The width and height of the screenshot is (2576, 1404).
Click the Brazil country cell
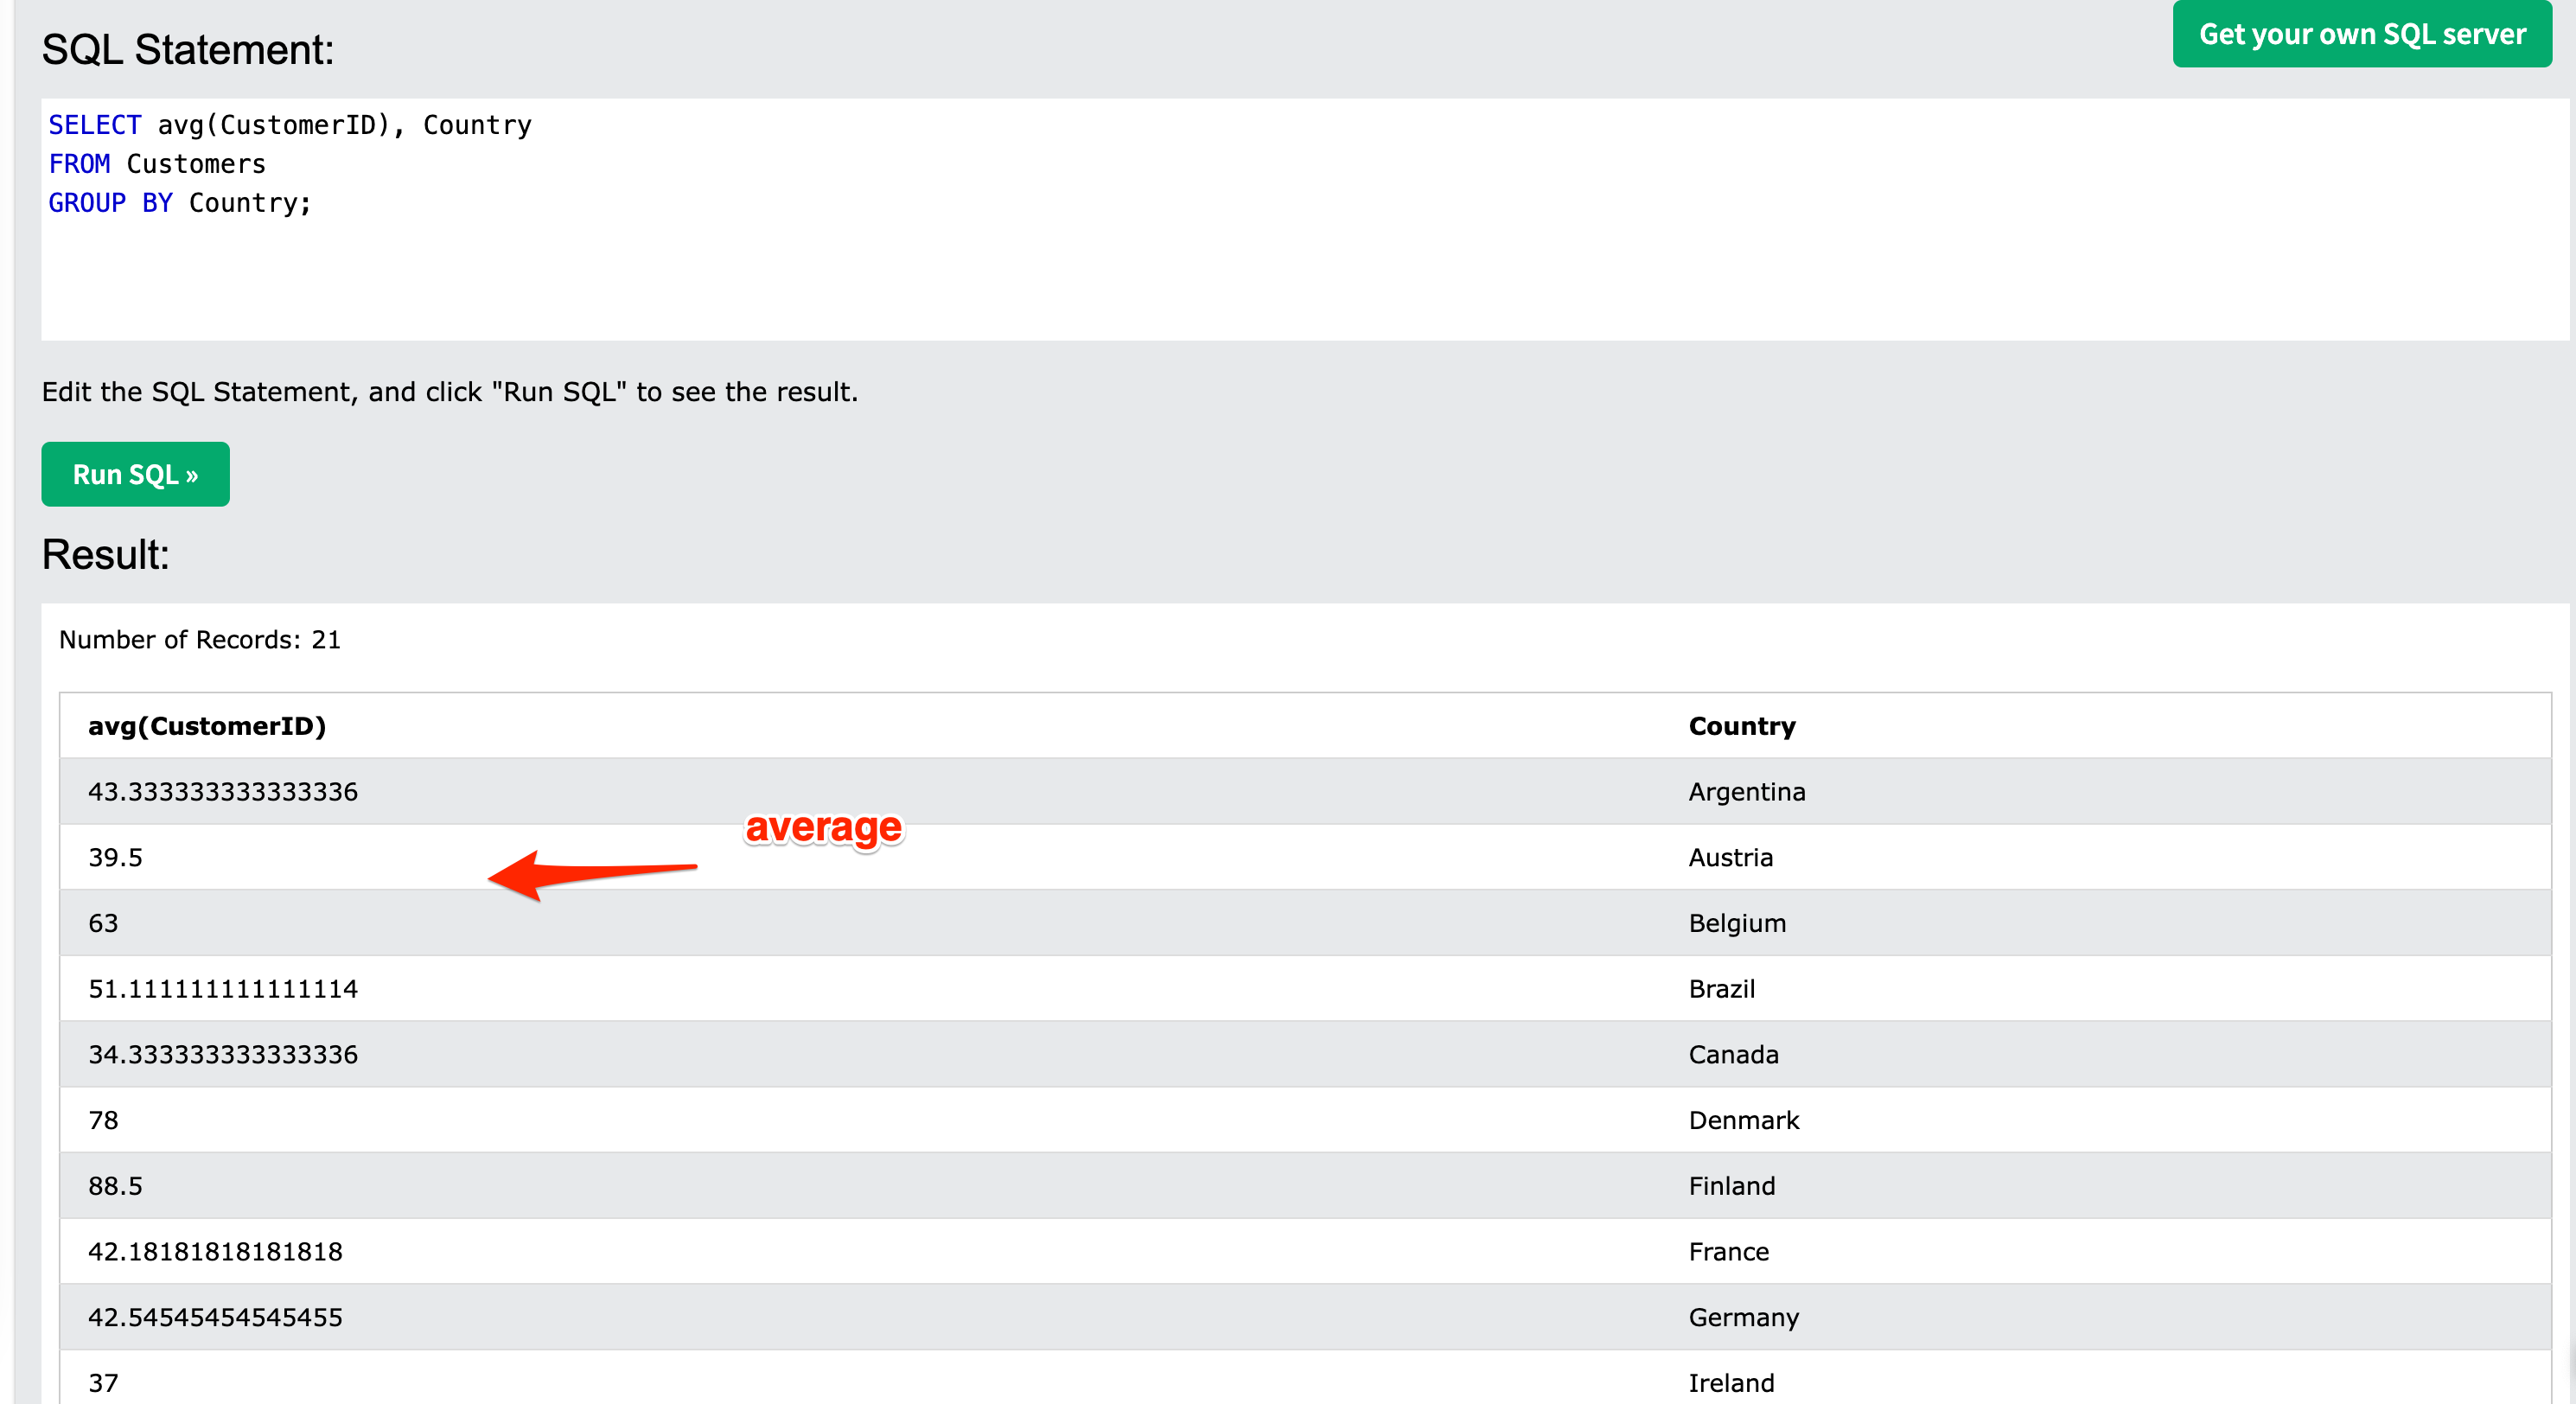[x=1721, y=989]
